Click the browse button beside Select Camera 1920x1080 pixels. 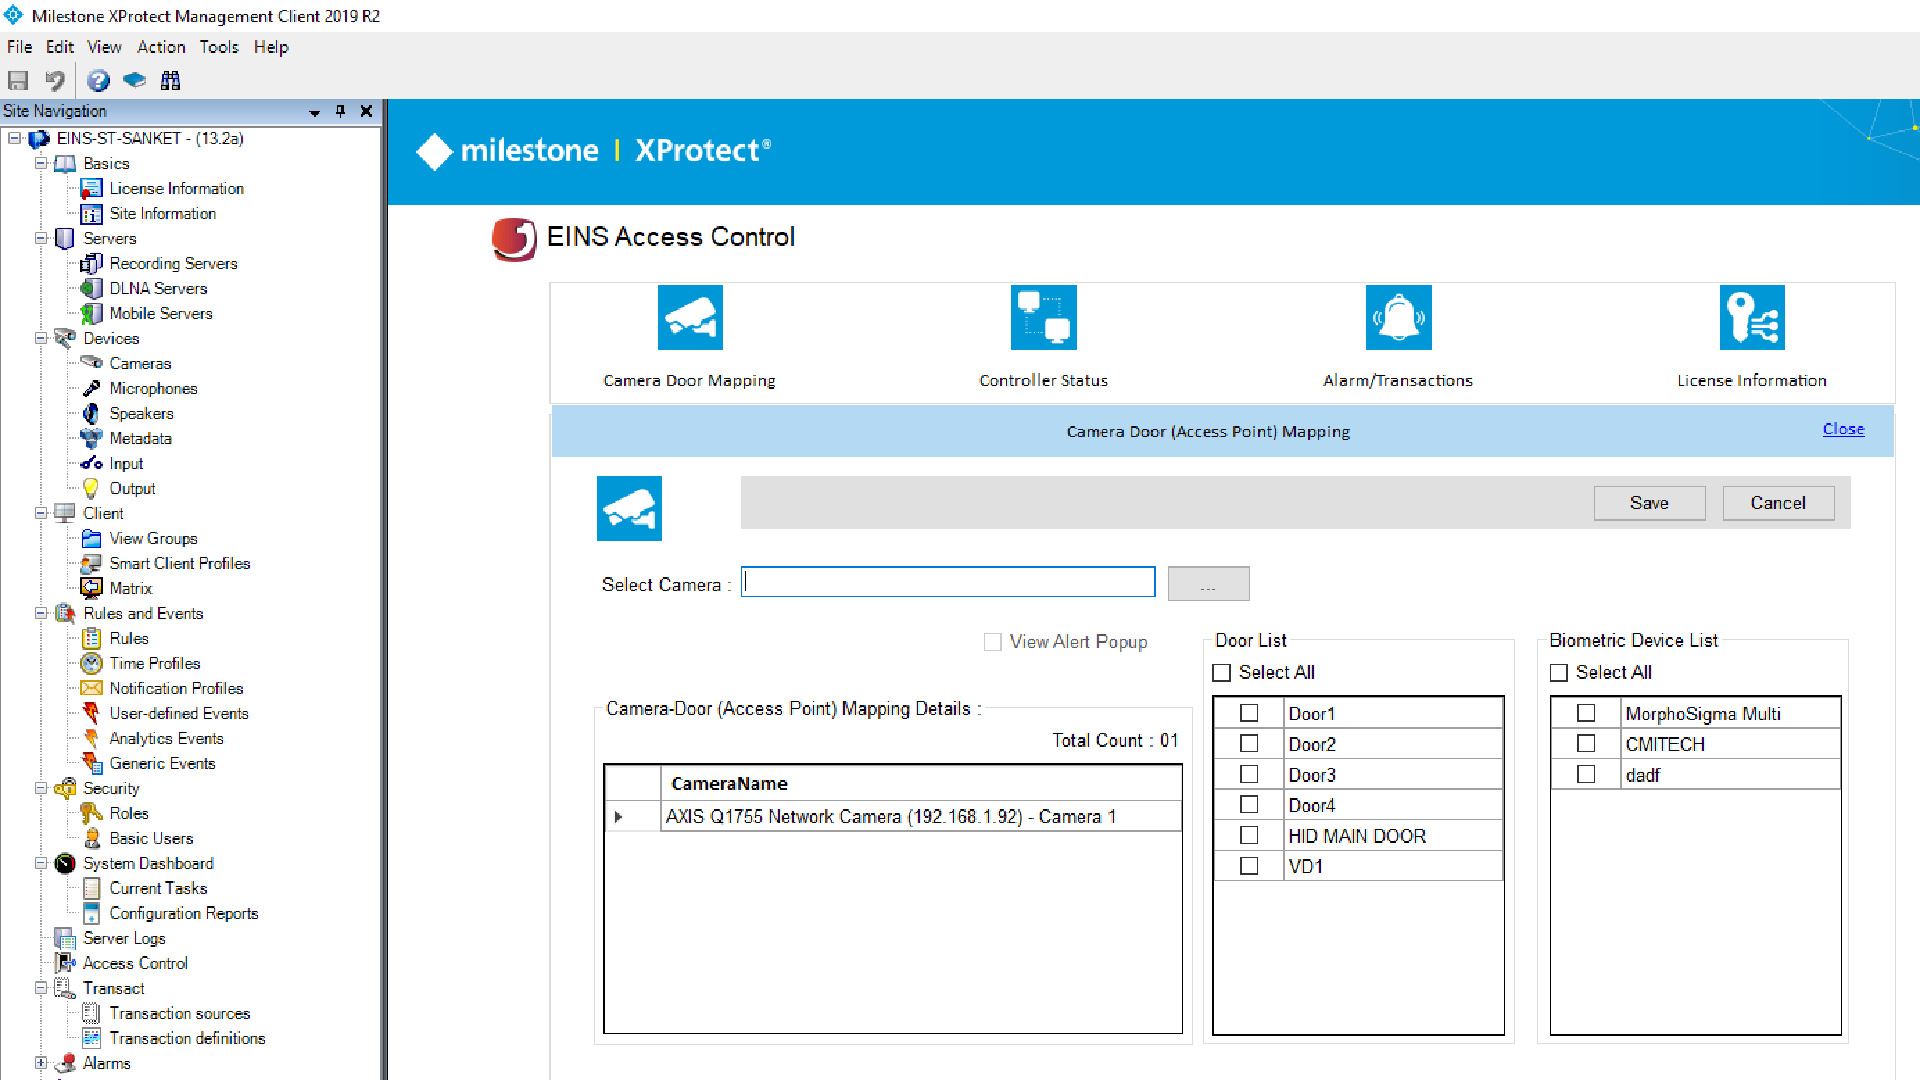[x=1208, y=584]
